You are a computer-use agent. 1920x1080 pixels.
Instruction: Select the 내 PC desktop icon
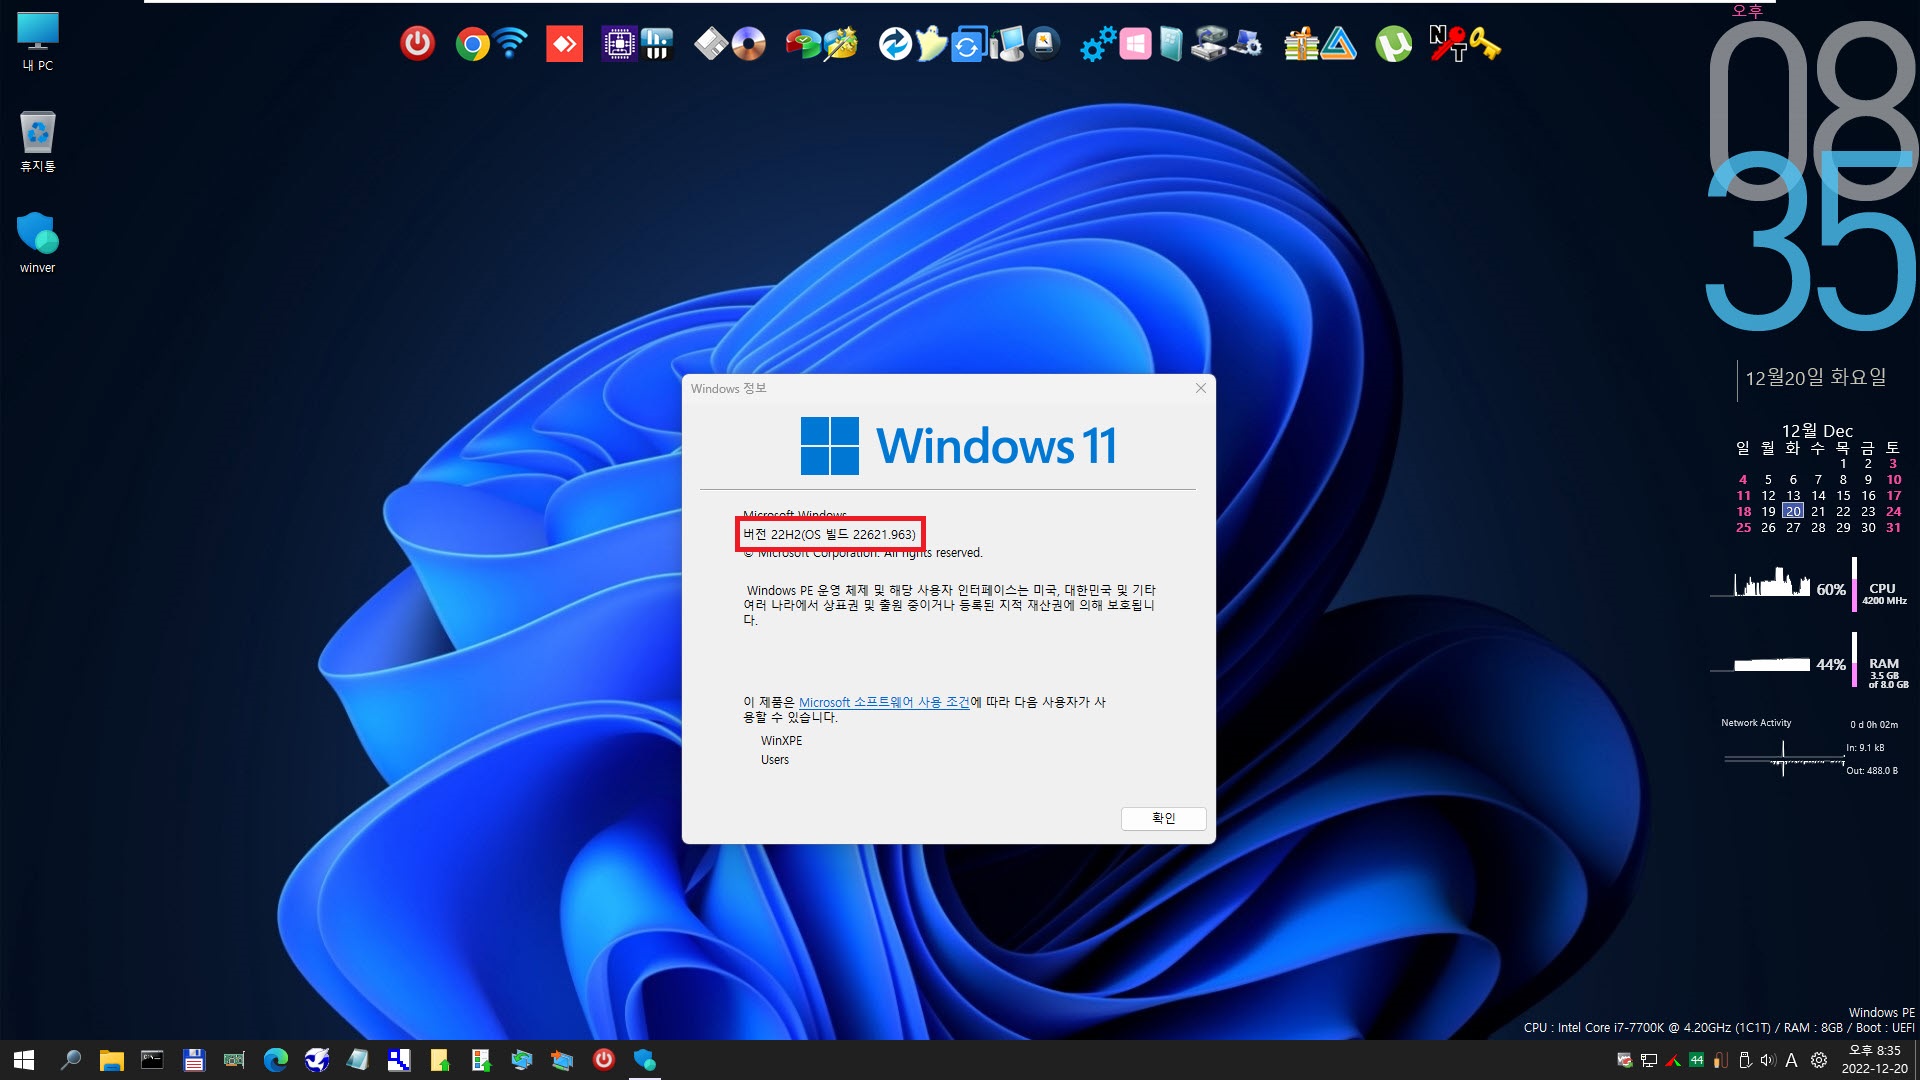click(x=38, y=42)
